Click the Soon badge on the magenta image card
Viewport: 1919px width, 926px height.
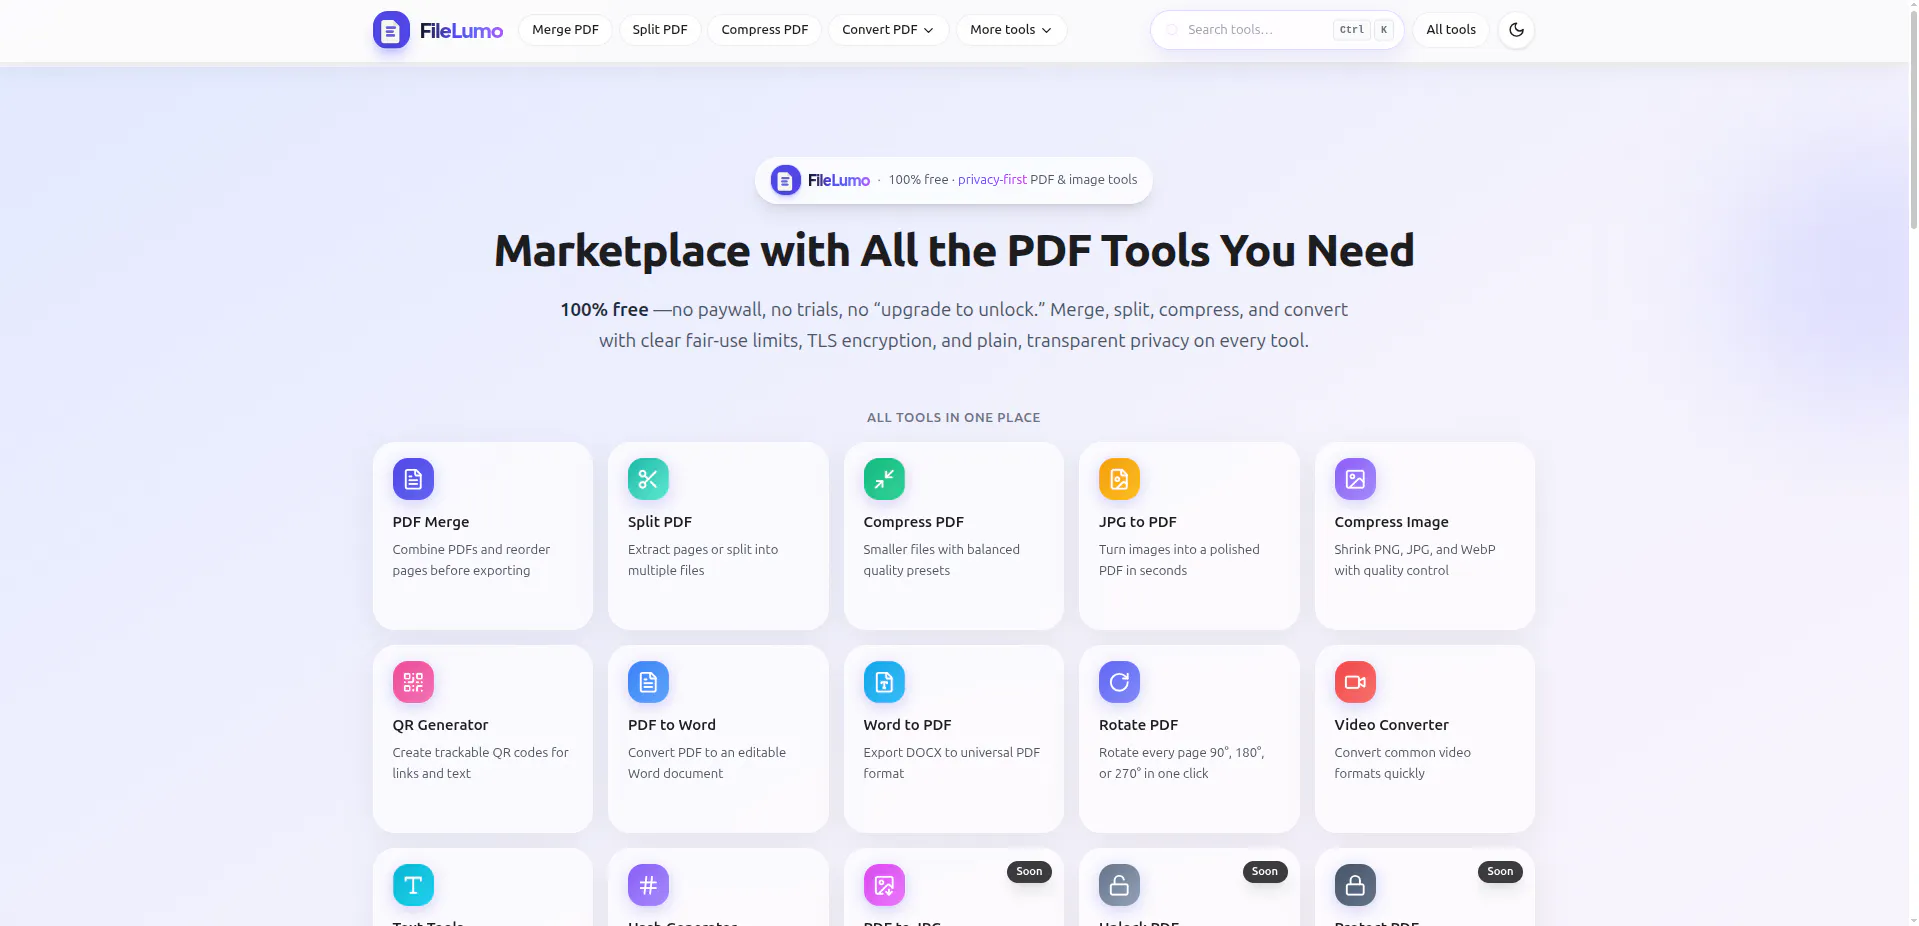click(x=1029, y=872)
